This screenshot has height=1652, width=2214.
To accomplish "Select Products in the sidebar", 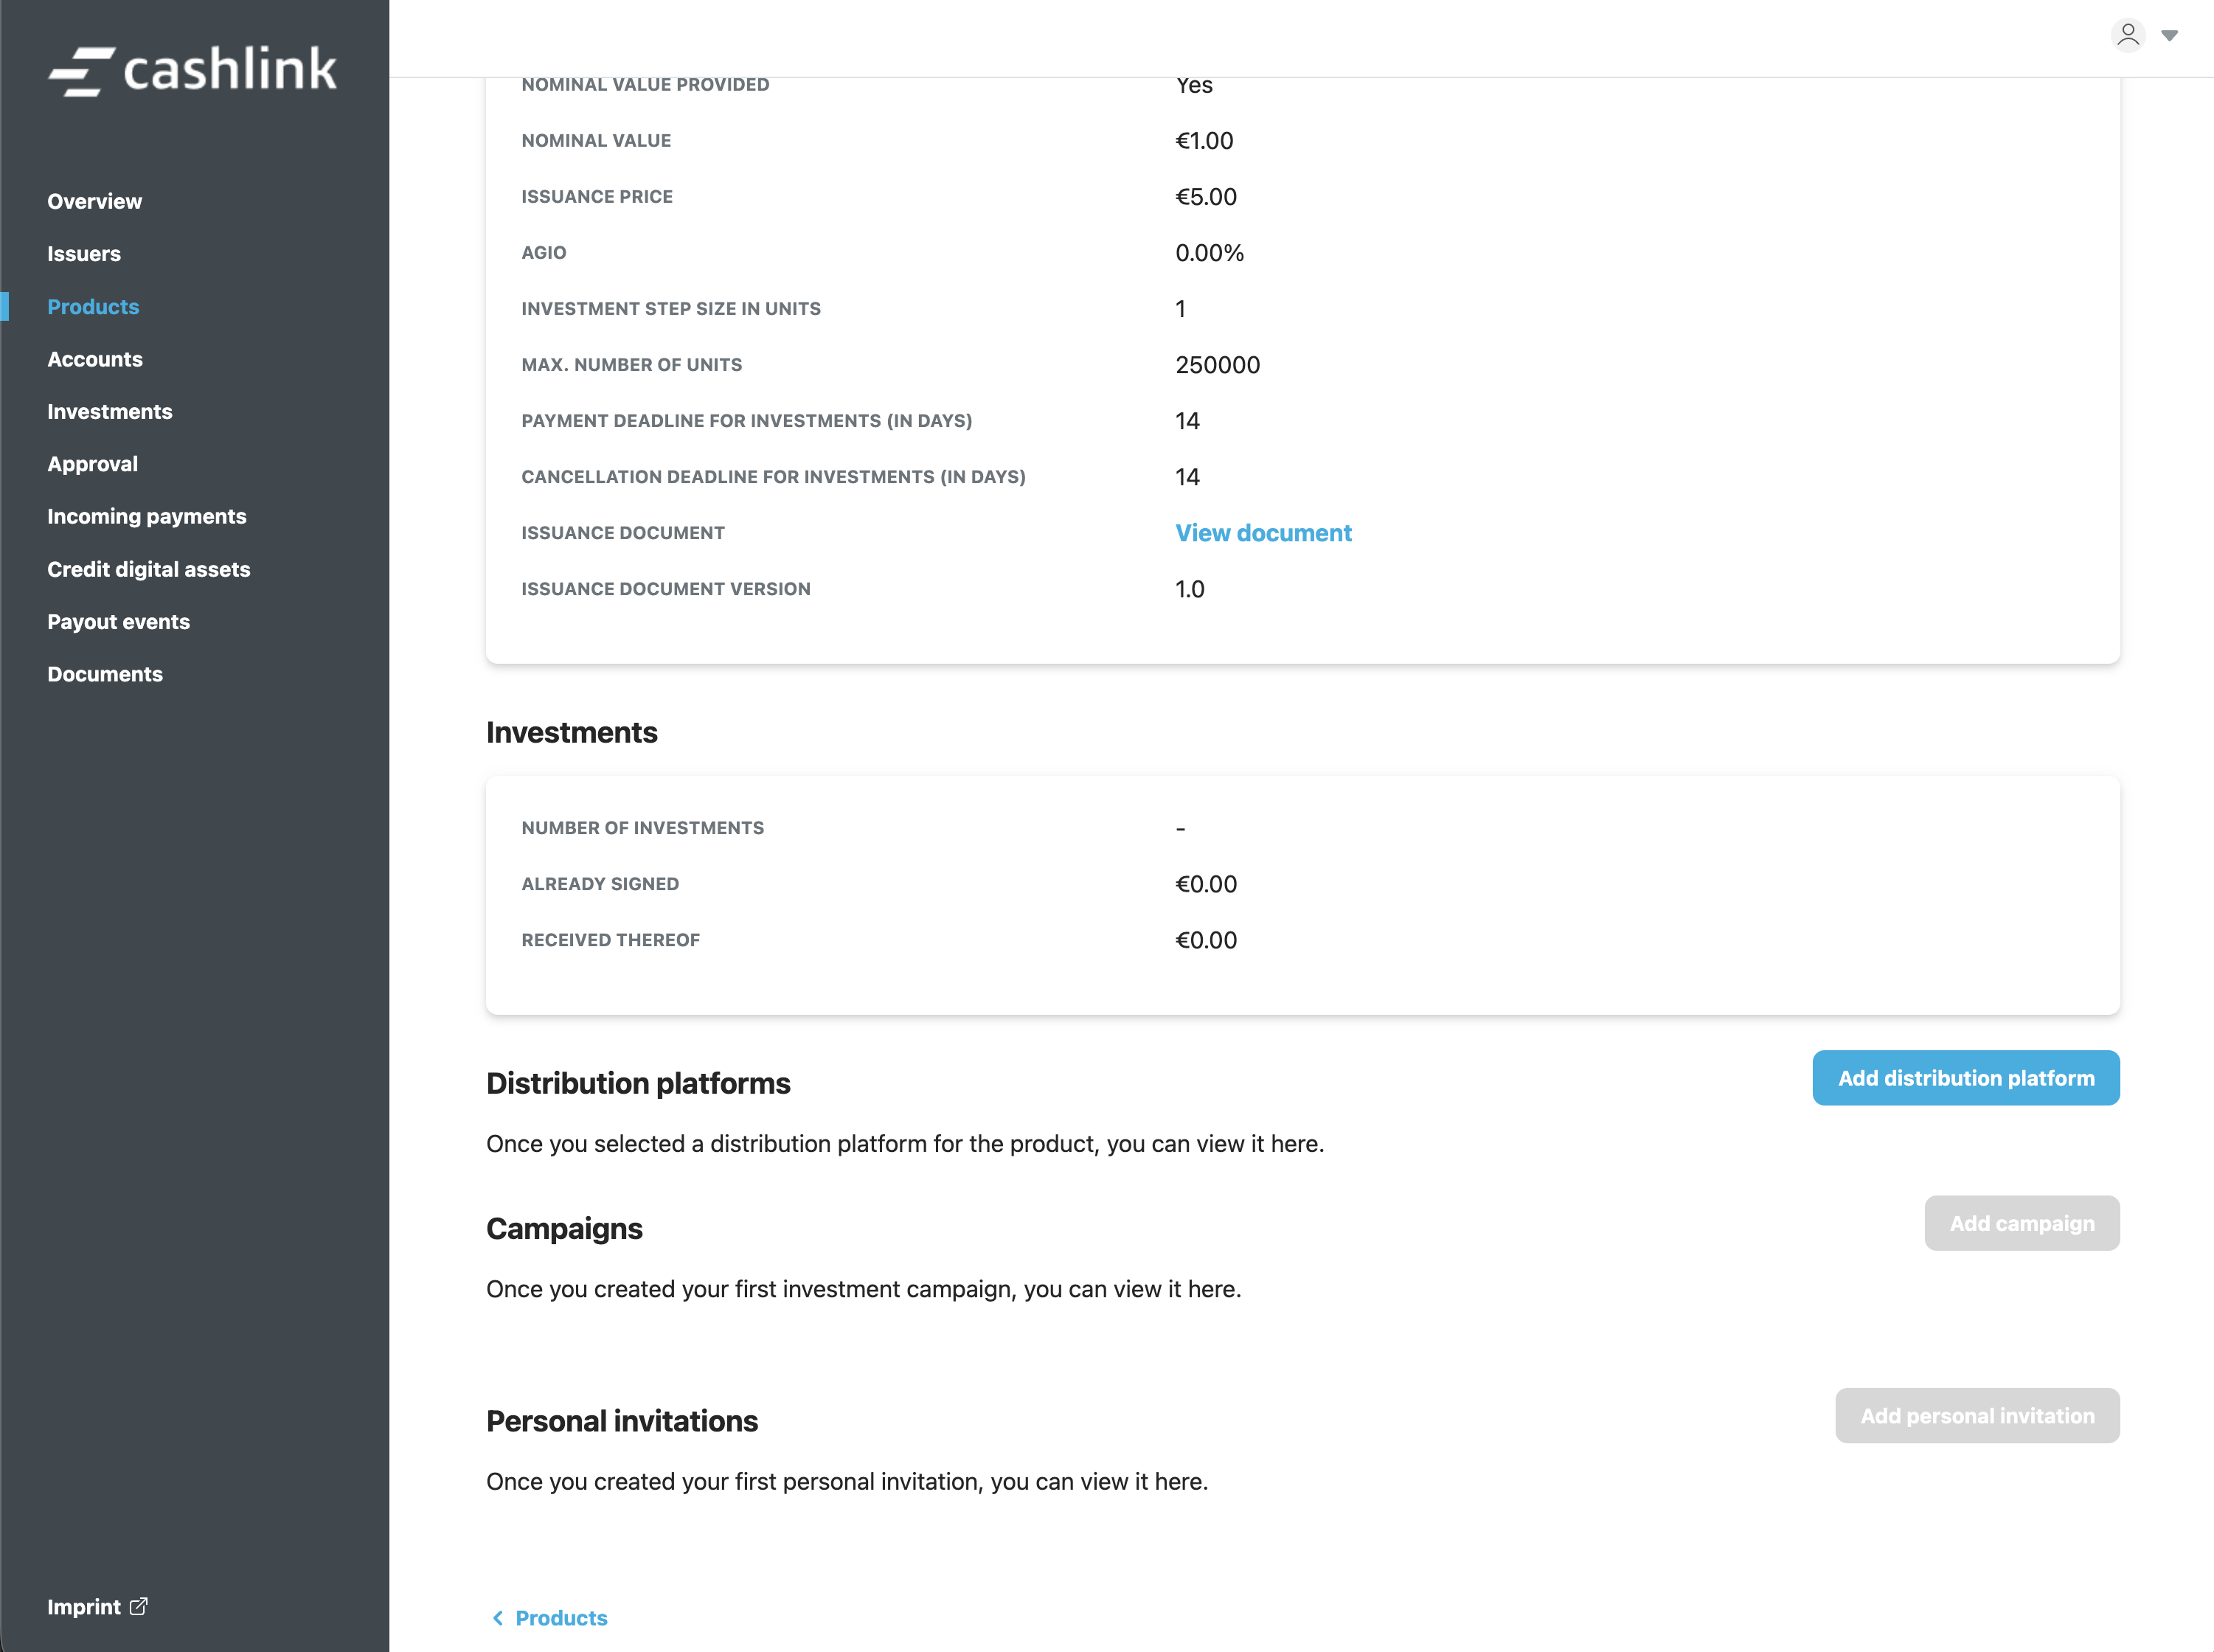I will [93, 307].
